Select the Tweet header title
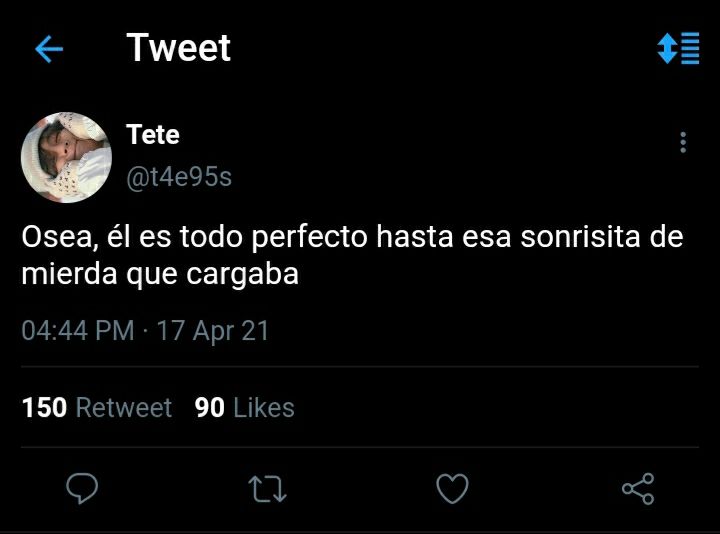720x534 pixels. [179, 47]
